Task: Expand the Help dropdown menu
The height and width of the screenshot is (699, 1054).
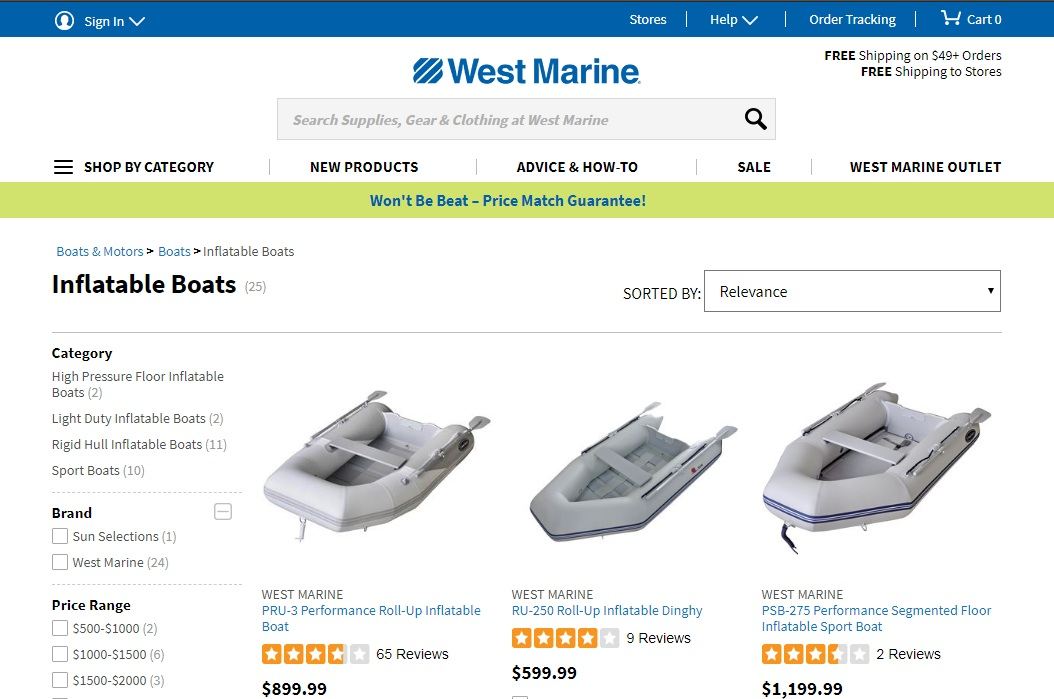Action: click(x=734, y=20)
